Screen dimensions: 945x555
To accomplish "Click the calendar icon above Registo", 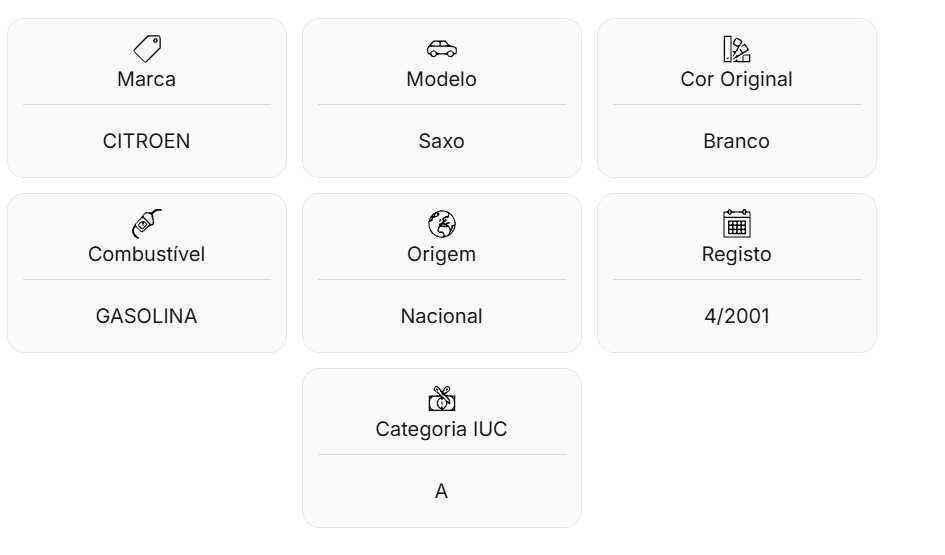I will click(x=736, y=224).
